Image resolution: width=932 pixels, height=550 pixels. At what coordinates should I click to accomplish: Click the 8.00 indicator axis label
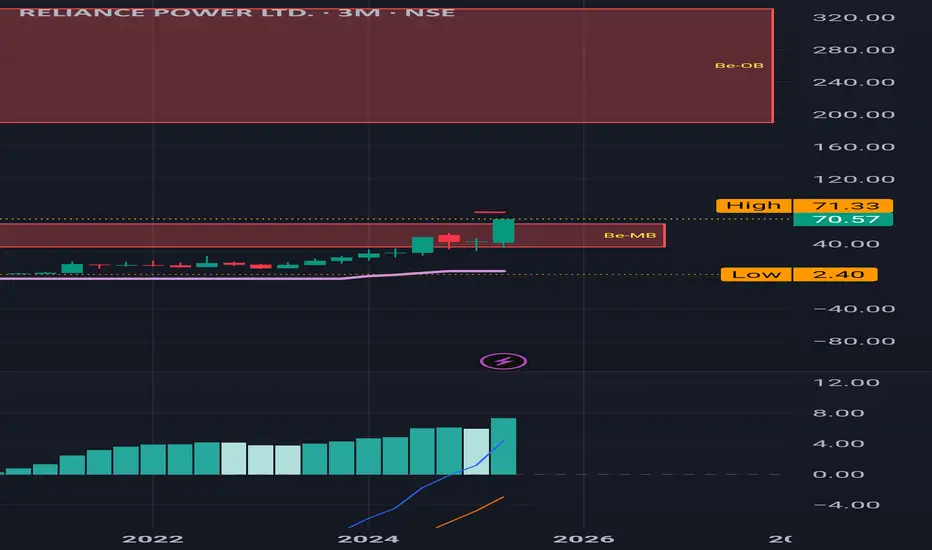click(838, 413)
